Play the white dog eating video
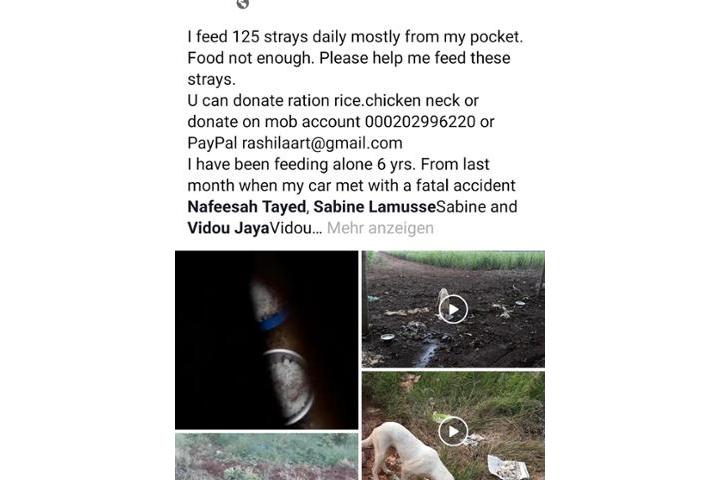 coord(453,431)
